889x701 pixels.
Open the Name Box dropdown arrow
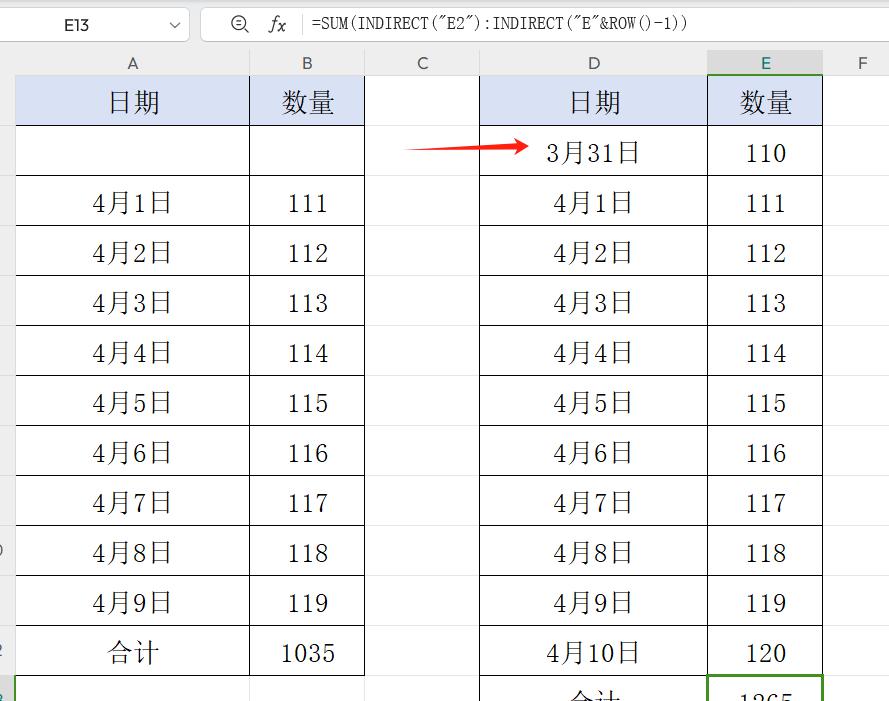pyautogui.click(x=175, y=25)
